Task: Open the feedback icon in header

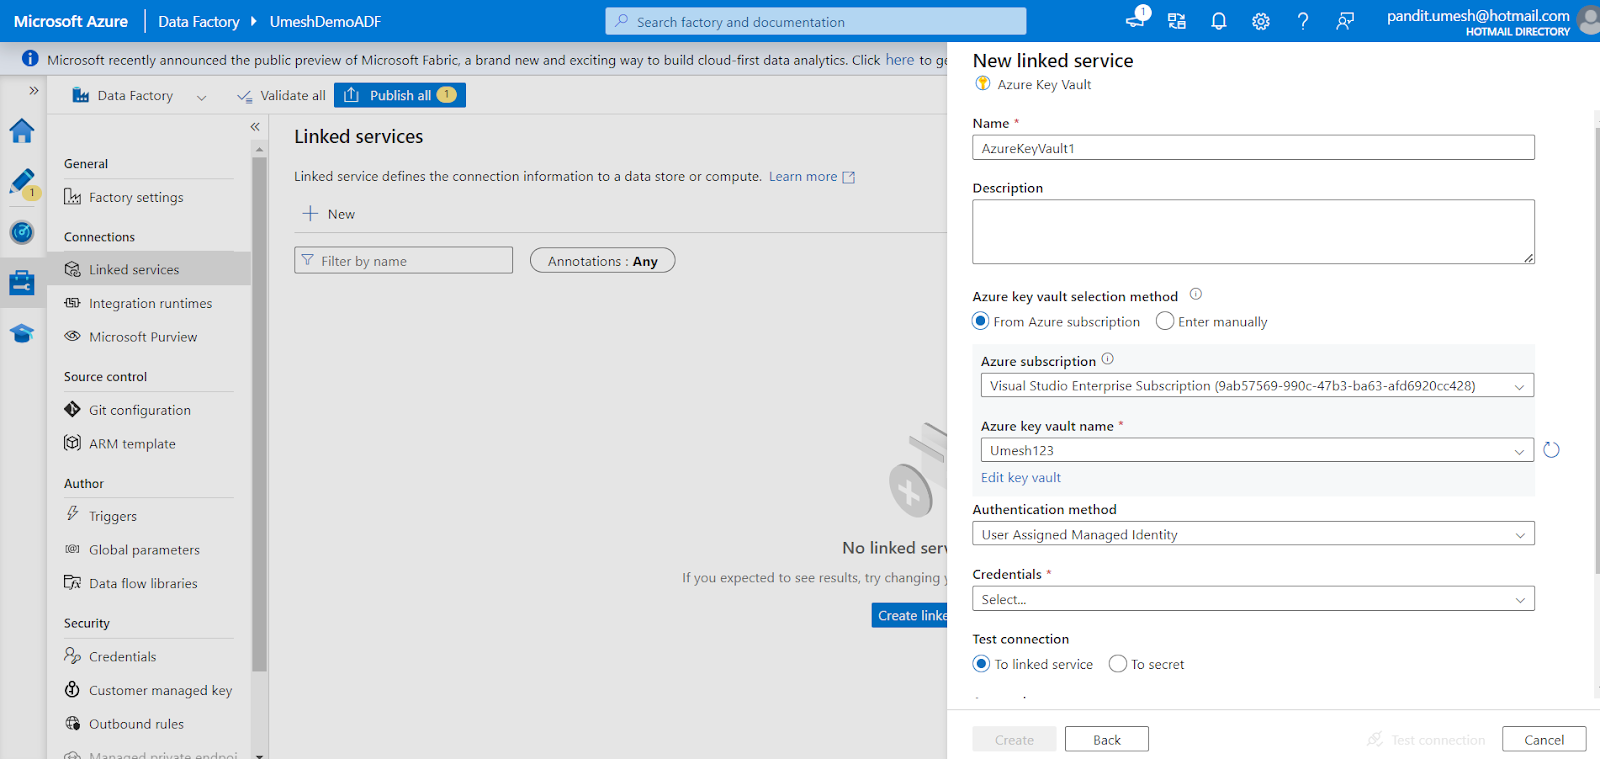Action: tap(1345, 21)
